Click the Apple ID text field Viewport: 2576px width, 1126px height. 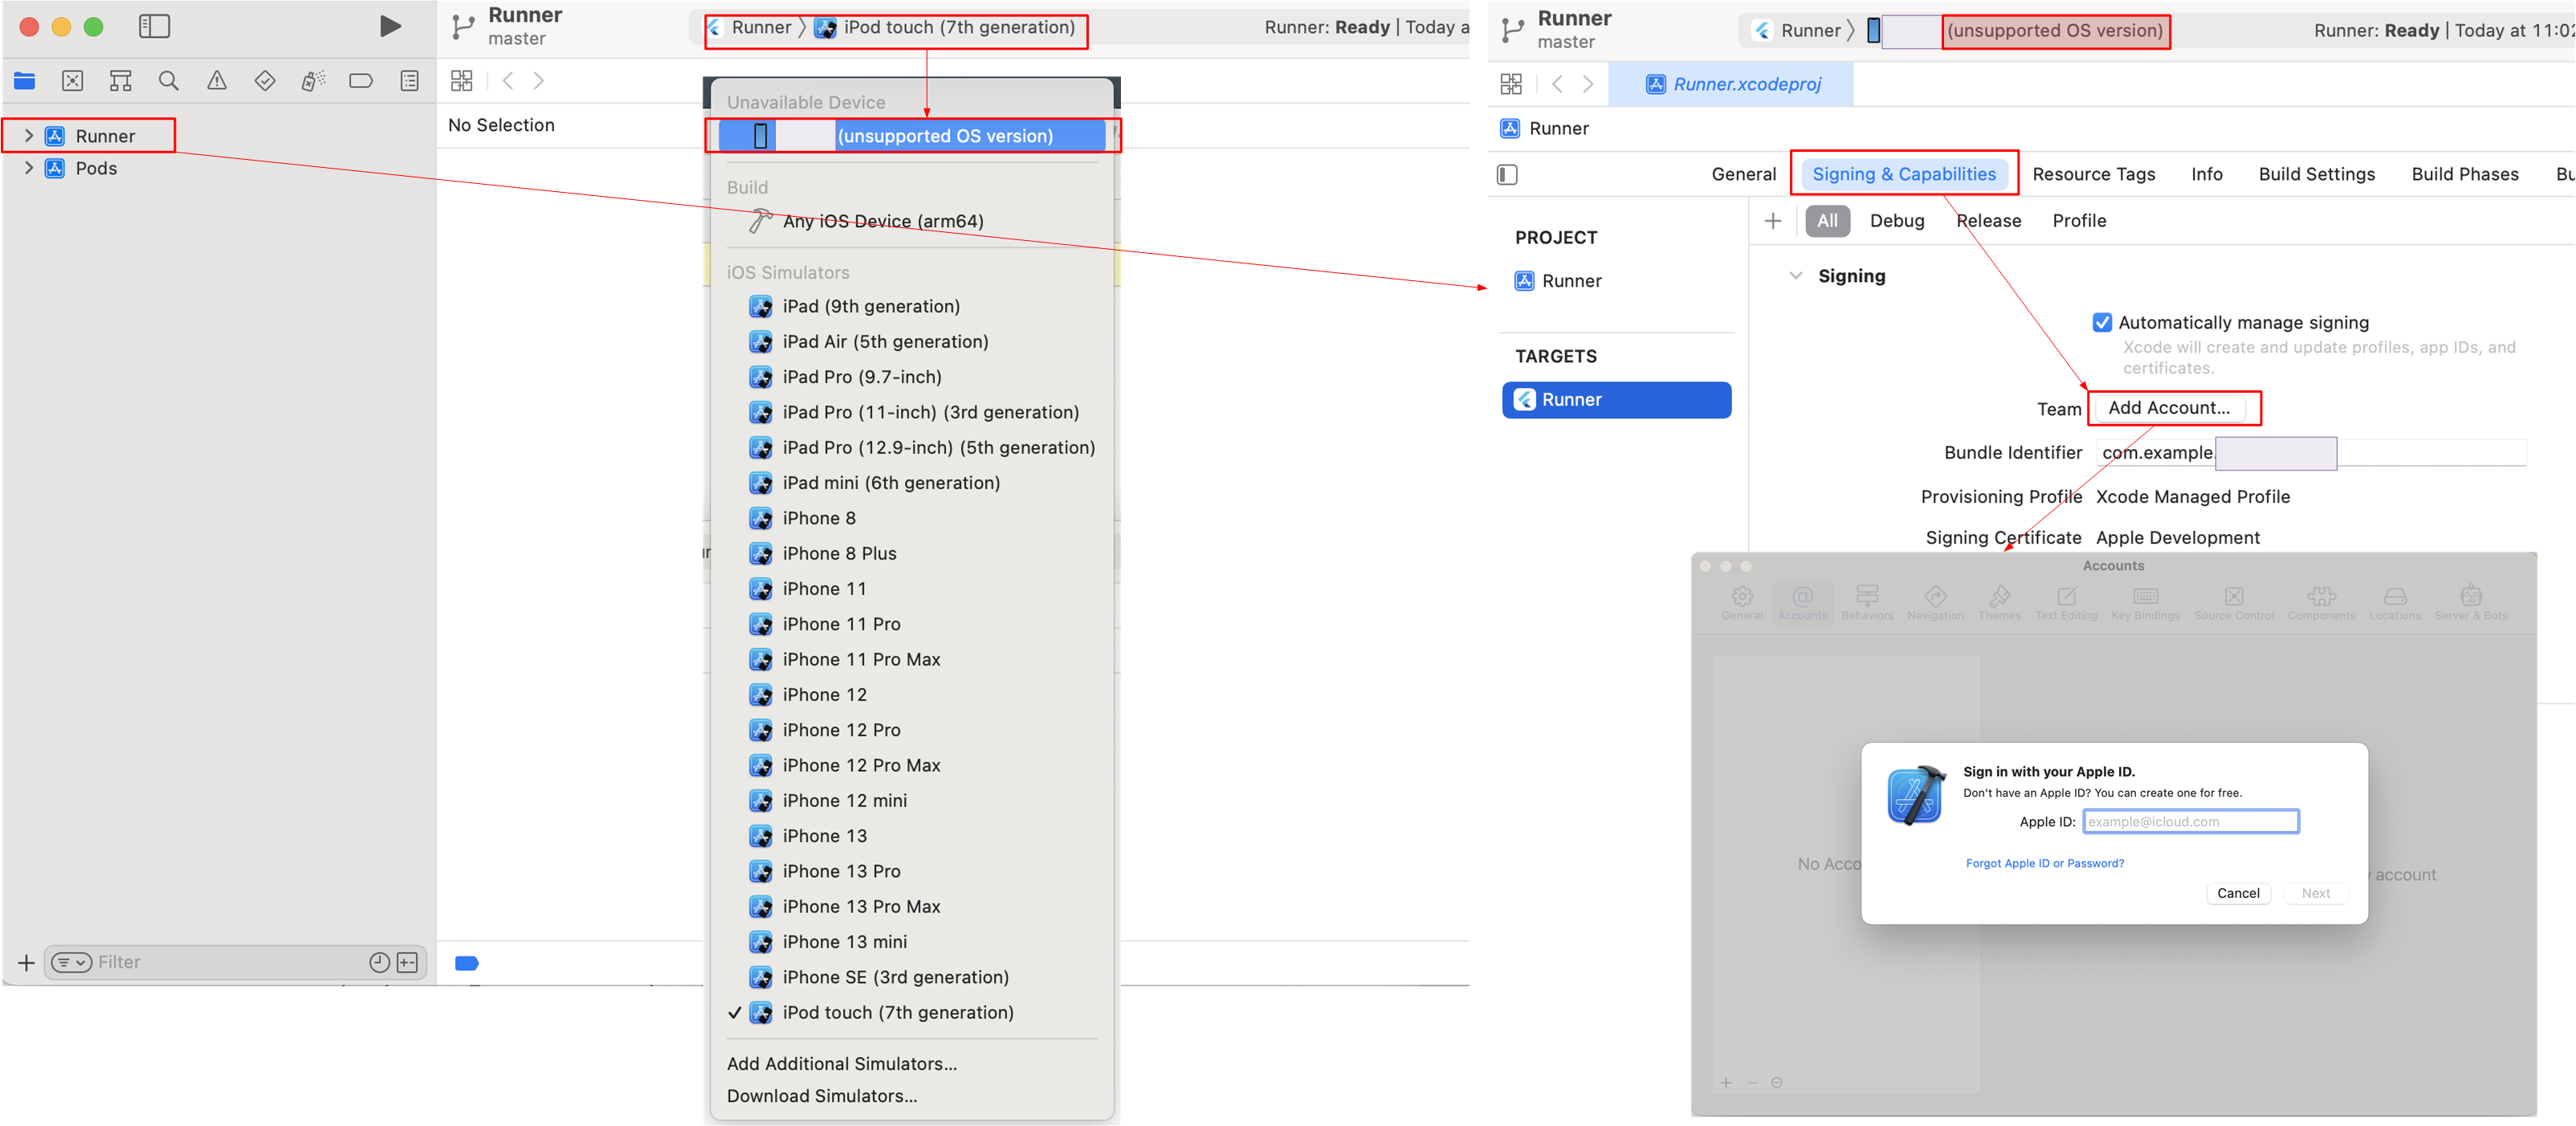pyautogui.click(x=2190, y=822)
